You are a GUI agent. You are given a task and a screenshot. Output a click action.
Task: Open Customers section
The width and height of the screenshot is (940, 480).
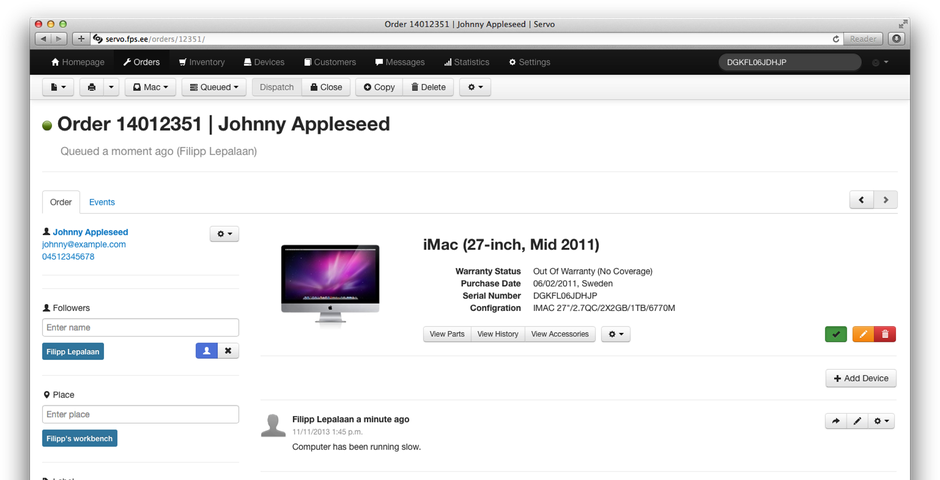coord(330,62)
